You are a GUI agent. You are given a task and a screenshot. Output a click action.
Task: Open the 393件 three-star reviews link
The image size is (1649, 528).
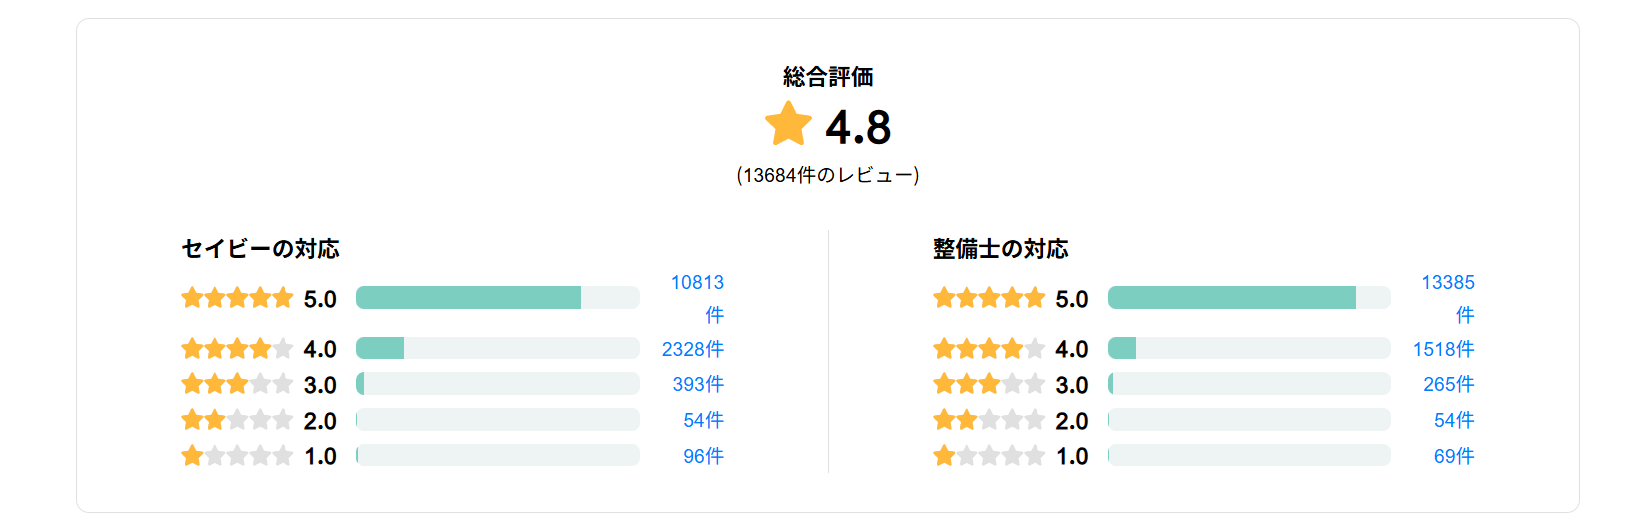[697, 384]
